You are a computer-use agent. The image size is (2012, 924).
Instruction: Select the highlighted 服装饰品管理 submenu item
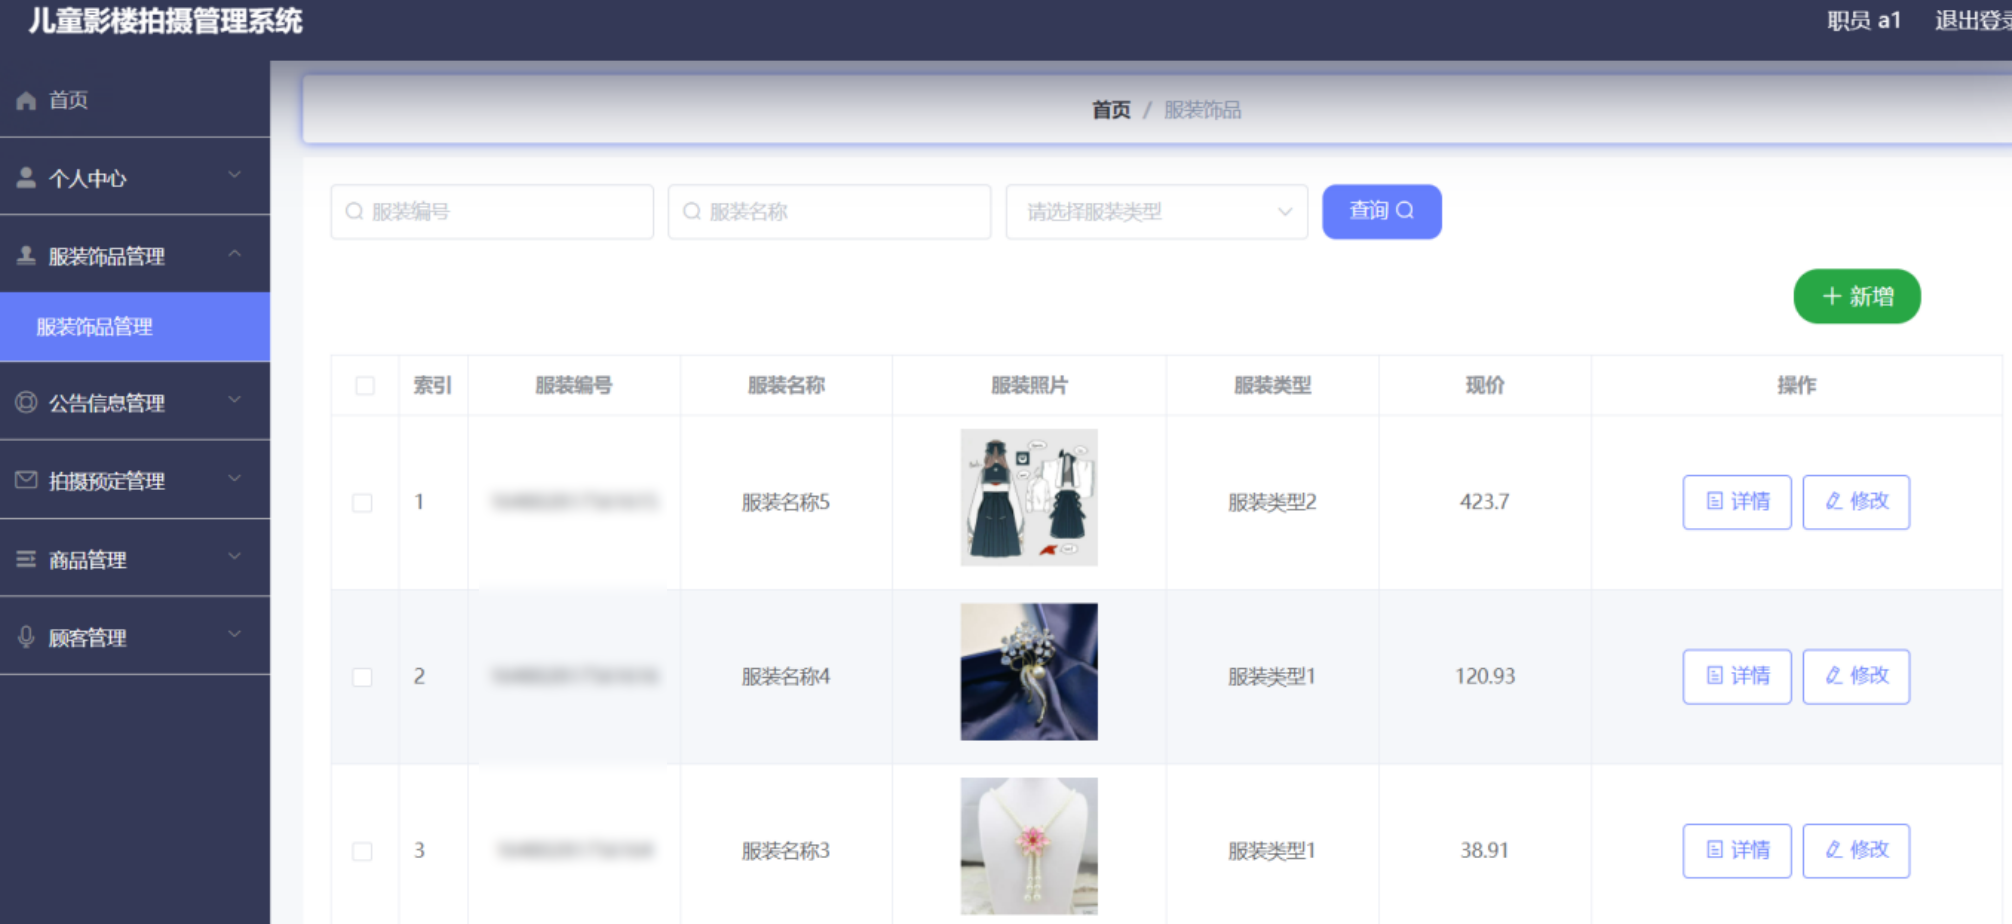(135, 327)
